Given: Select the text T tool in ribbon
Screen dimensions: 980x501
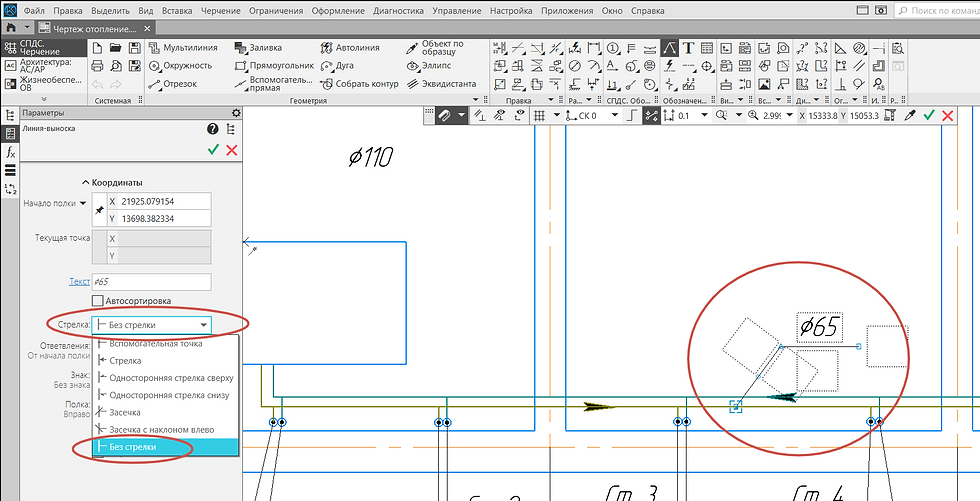Looking at the screenshot, I should click(x=688, y=48).
